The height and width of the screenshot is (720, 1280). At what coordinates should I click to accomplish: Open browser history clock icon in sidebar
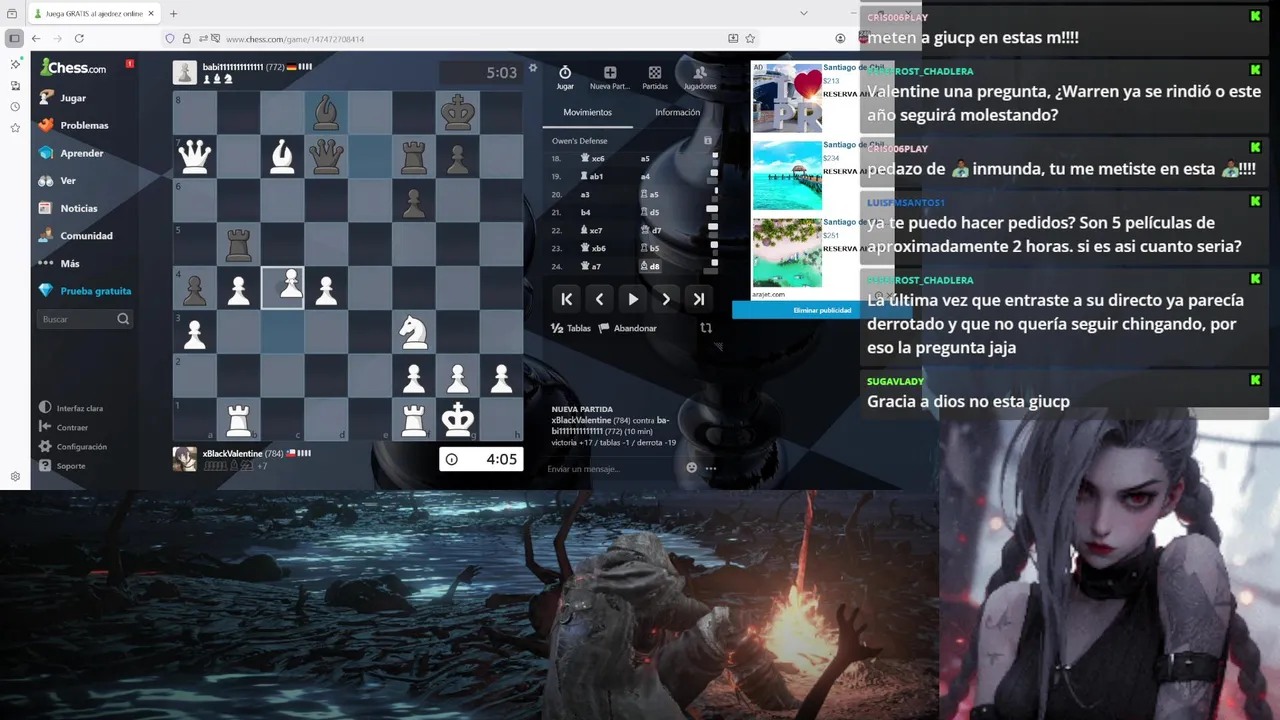[15, 106]
